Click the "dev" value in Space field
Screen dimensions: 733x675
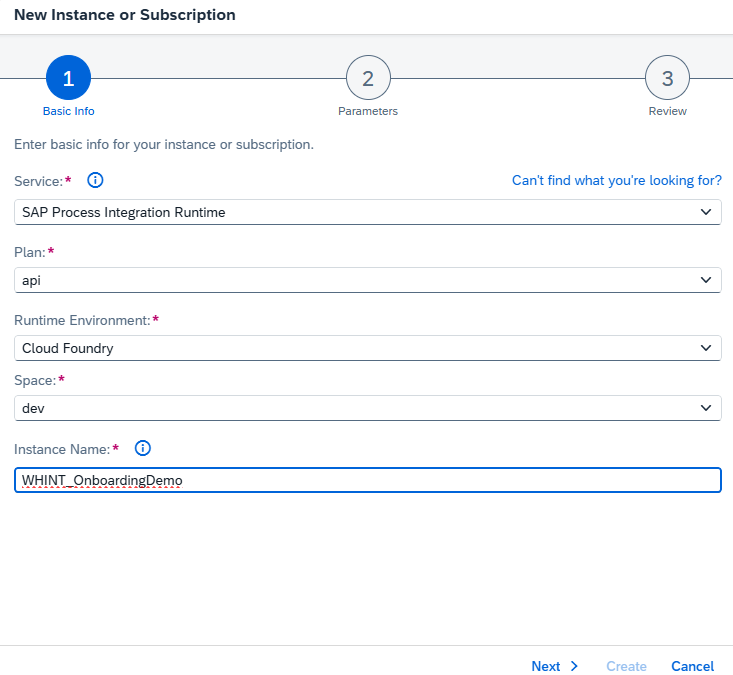[x=33, y=408]
